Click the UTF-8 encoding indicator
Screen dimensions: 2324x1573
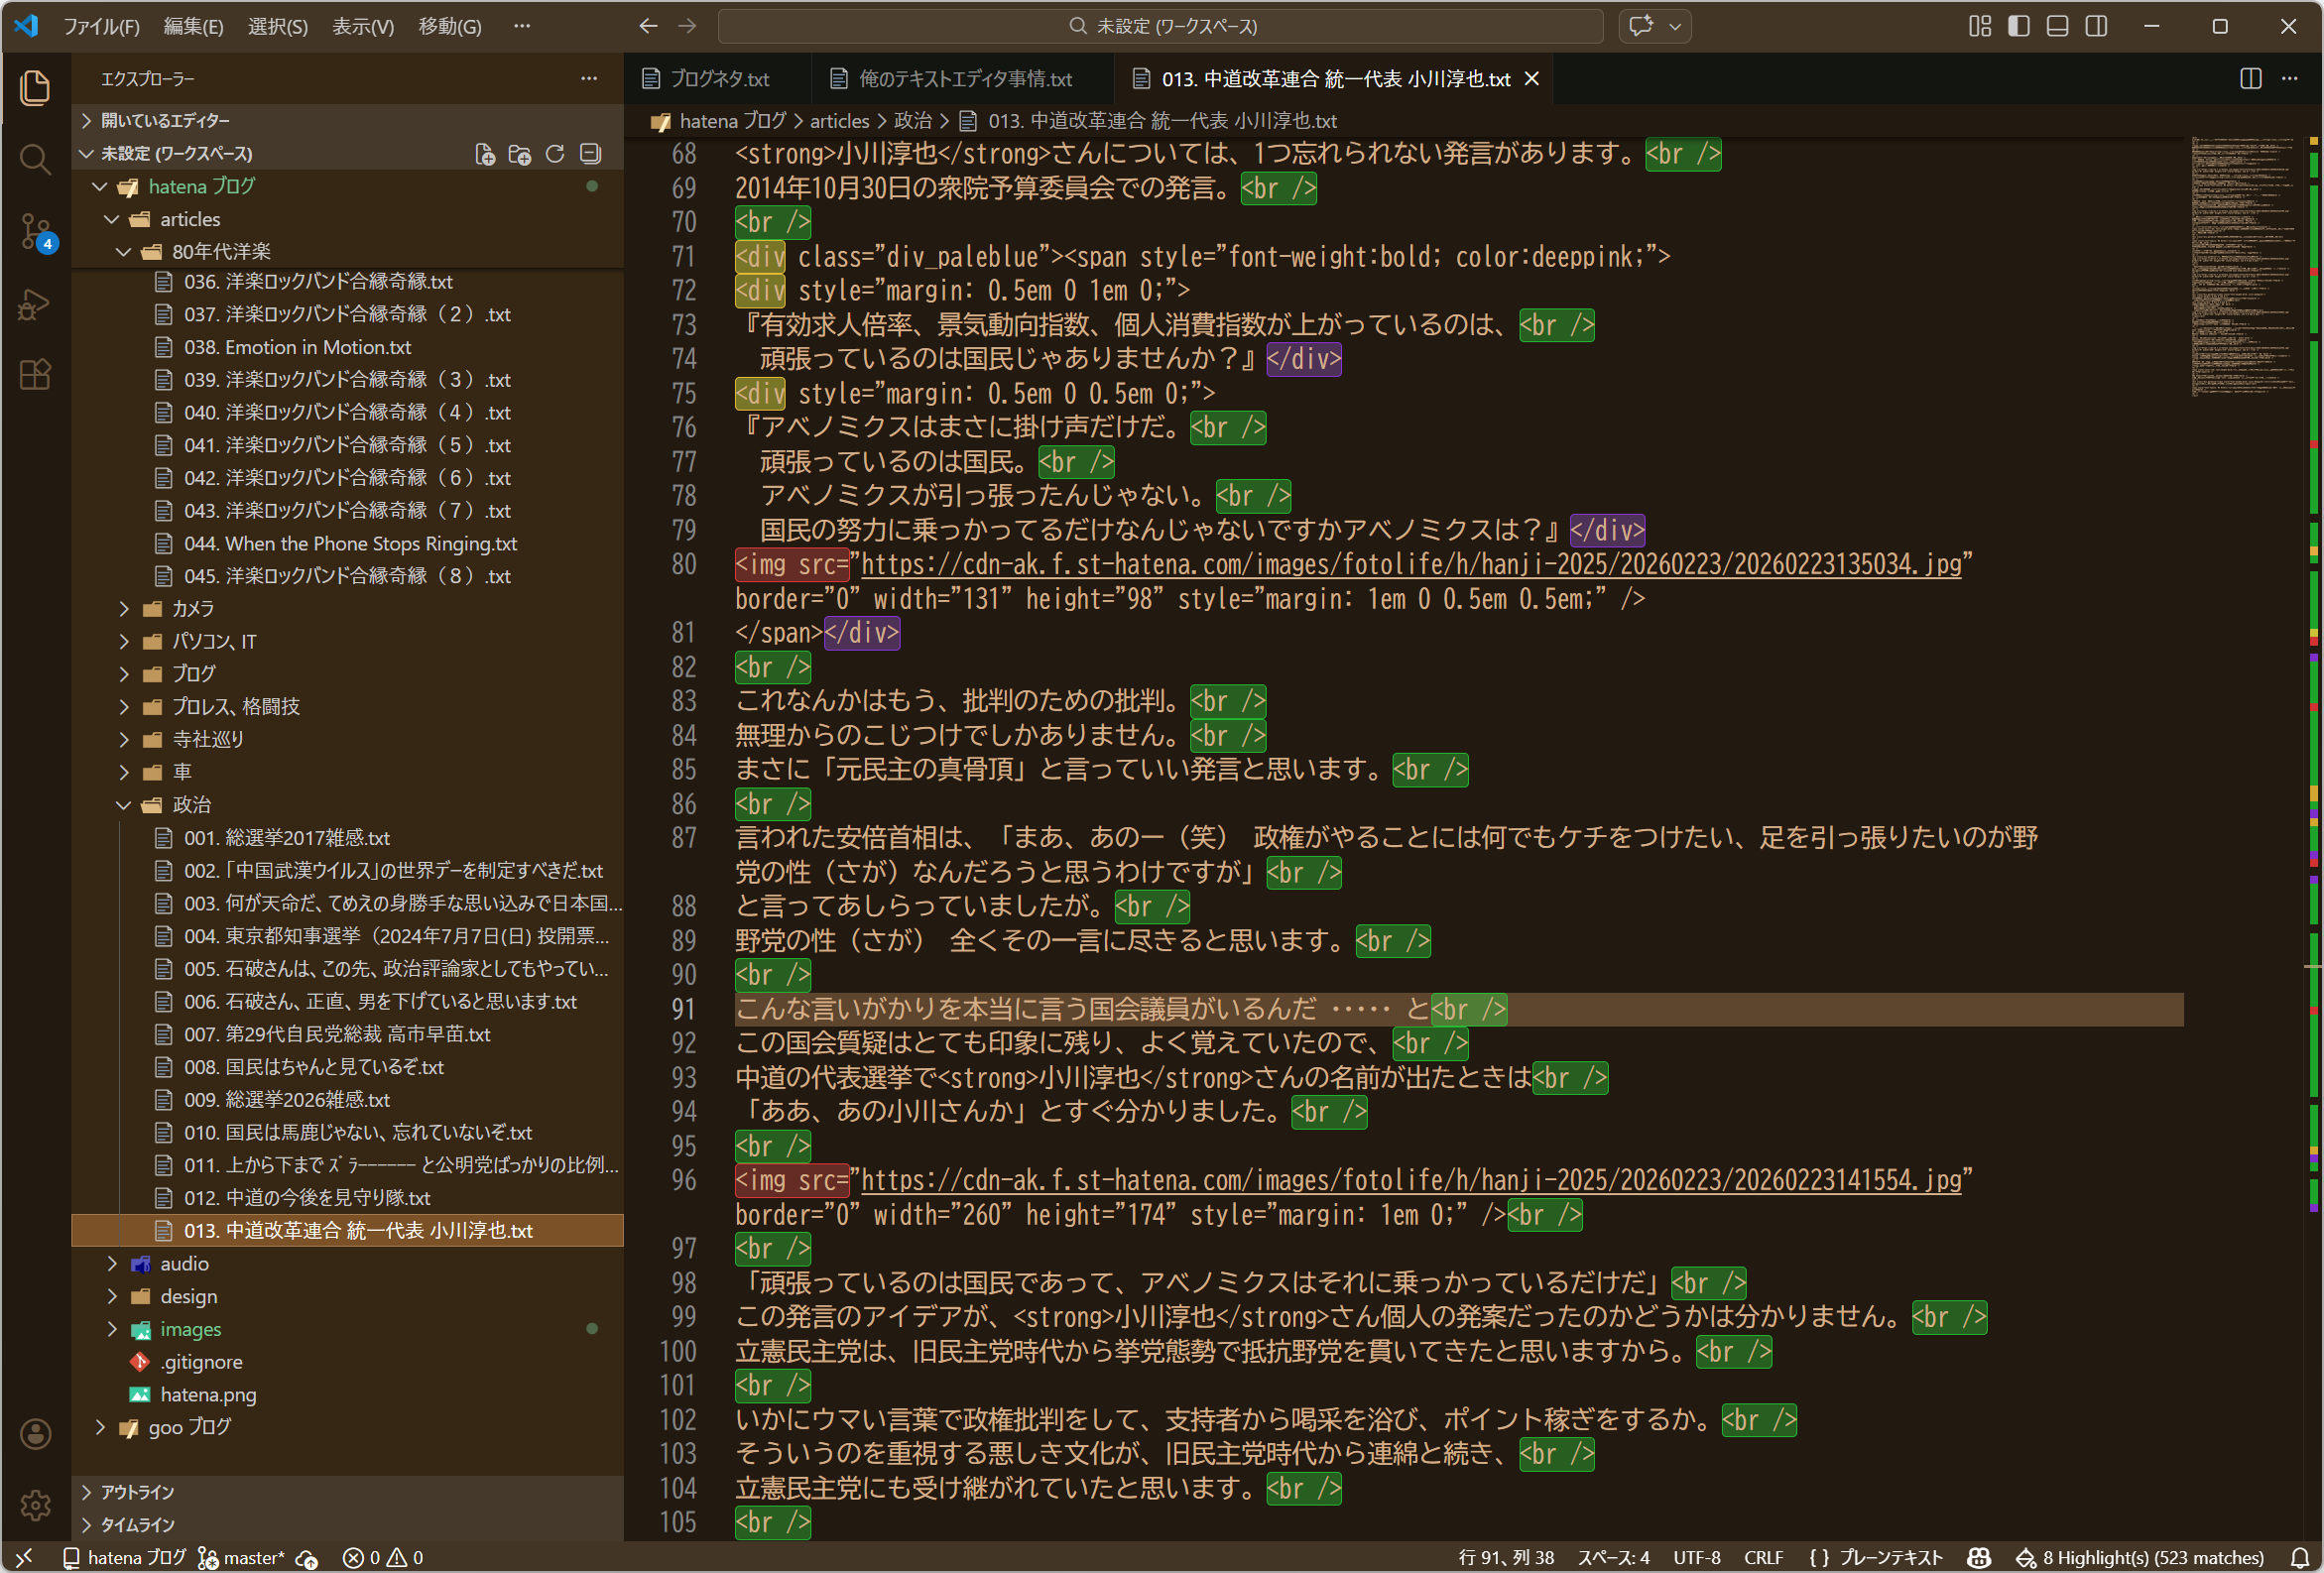(1696, 1557)
